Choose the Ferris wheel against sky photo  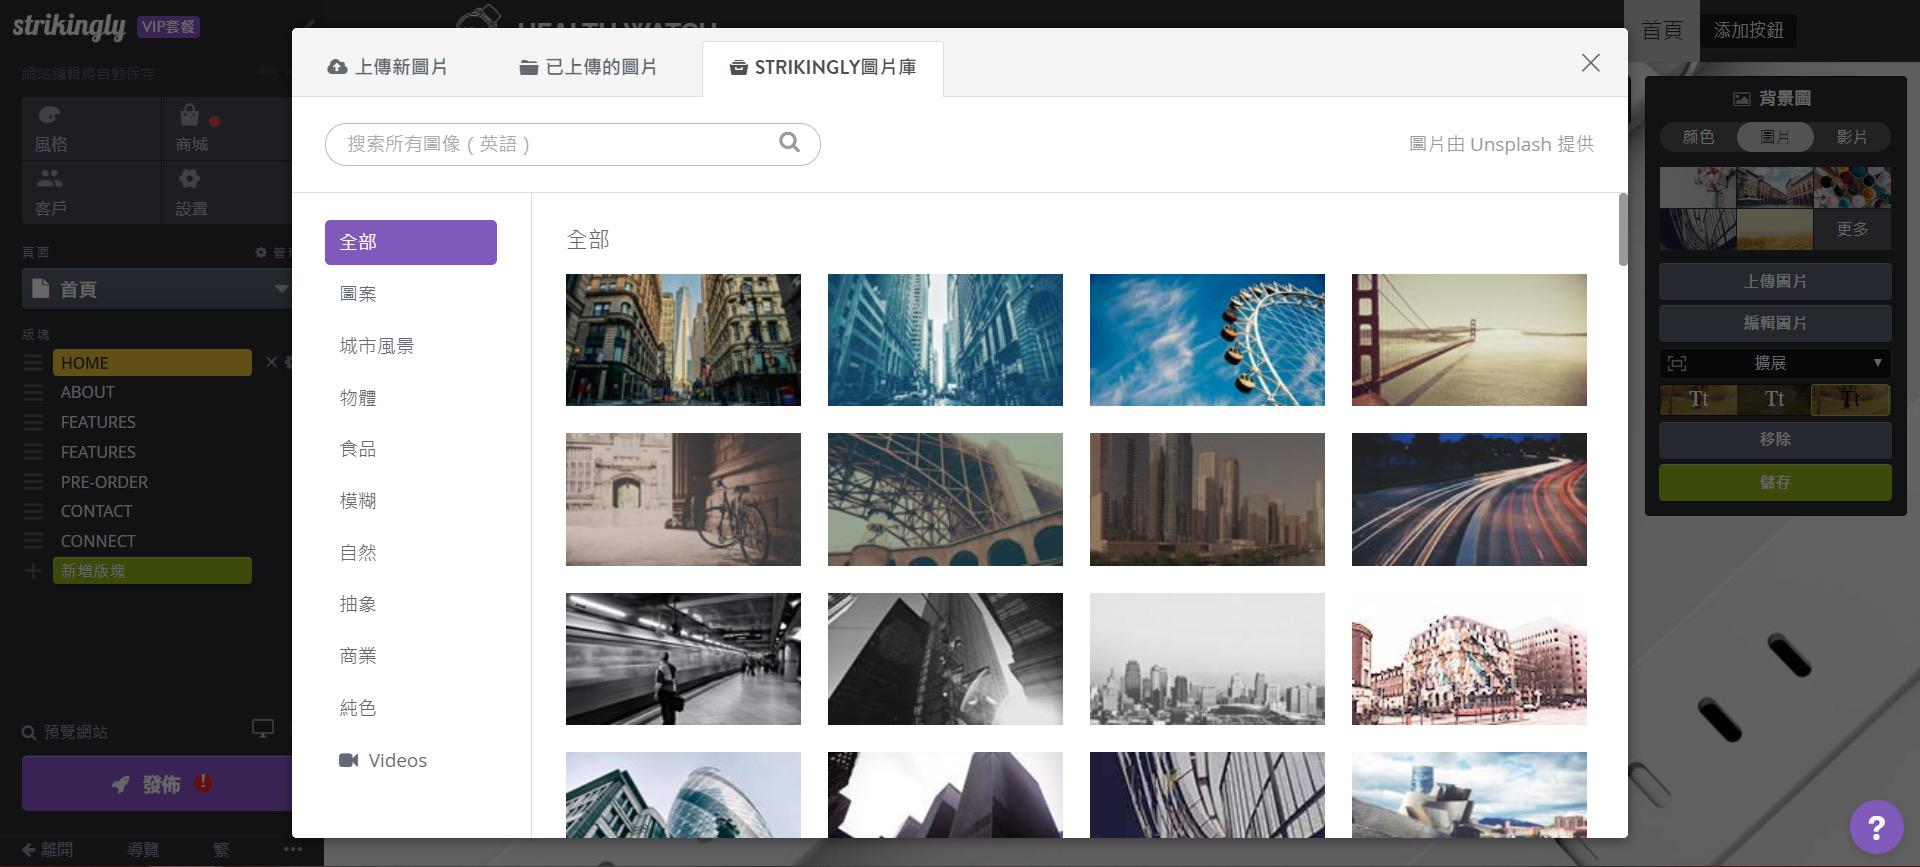tap(1207, 340)
